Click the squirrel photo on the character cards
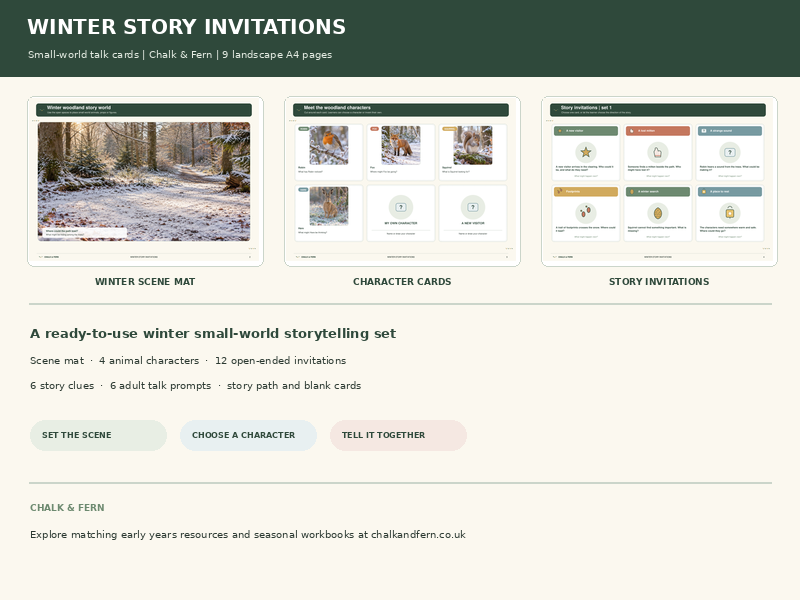Viewport: 800px width, 600px height. click(473, 145)
